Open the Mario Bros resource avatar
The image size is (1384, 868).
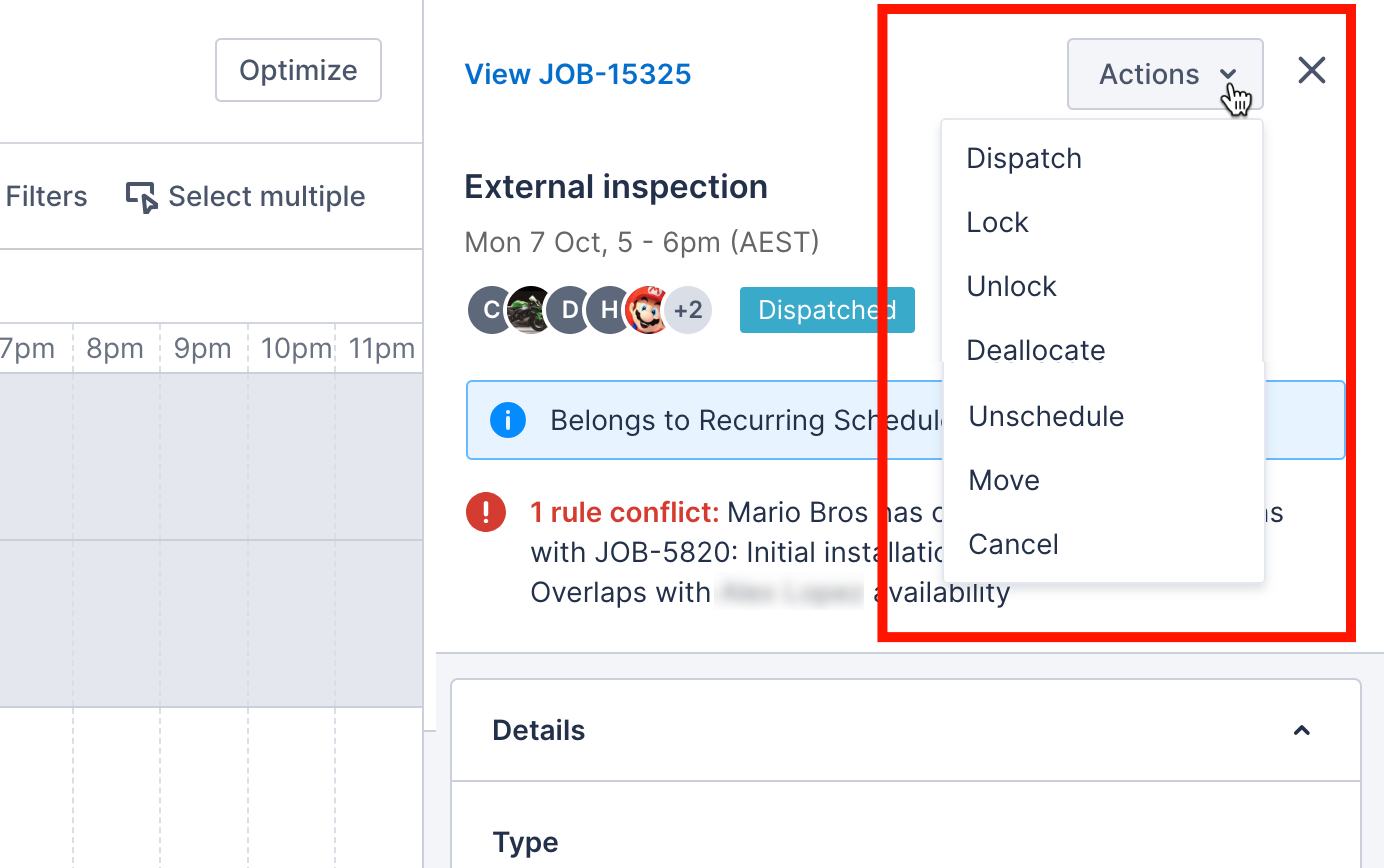647,310
